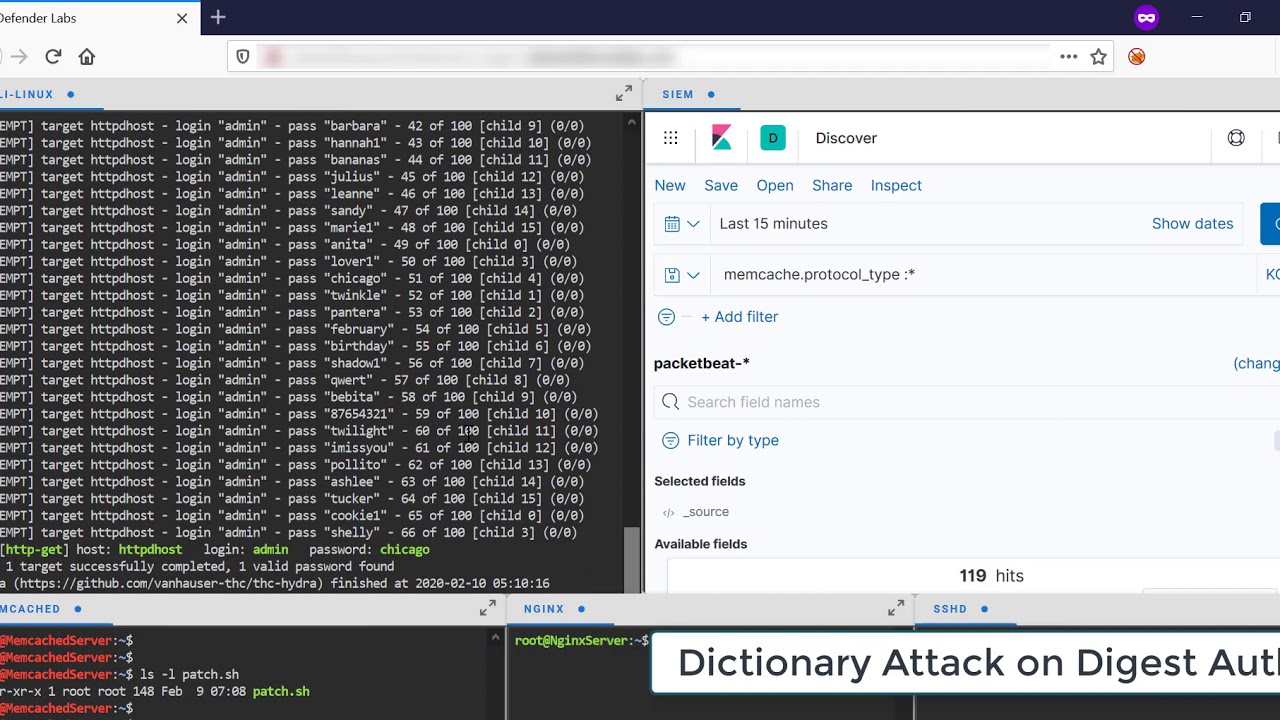Click the Kali terminal vertical scrollbar

pyautogui.click(x=631, y=560)
